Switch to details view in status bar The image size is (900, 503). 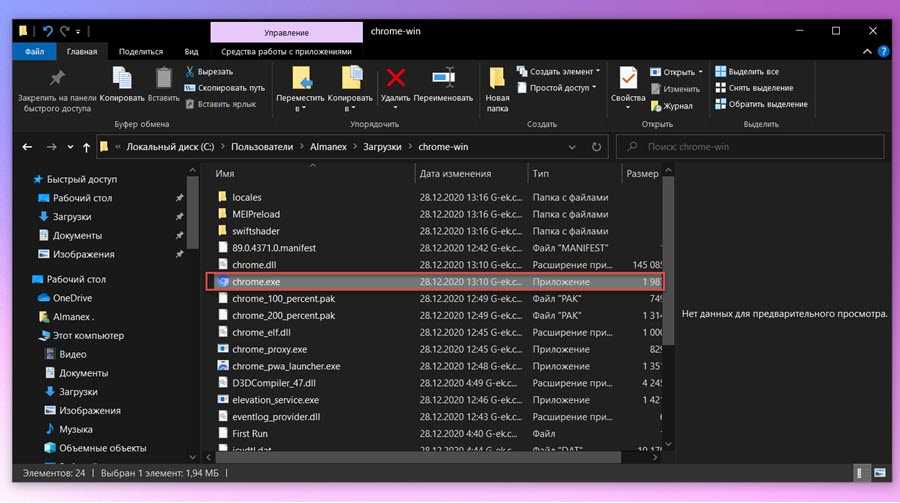click(x=861, y=472)
